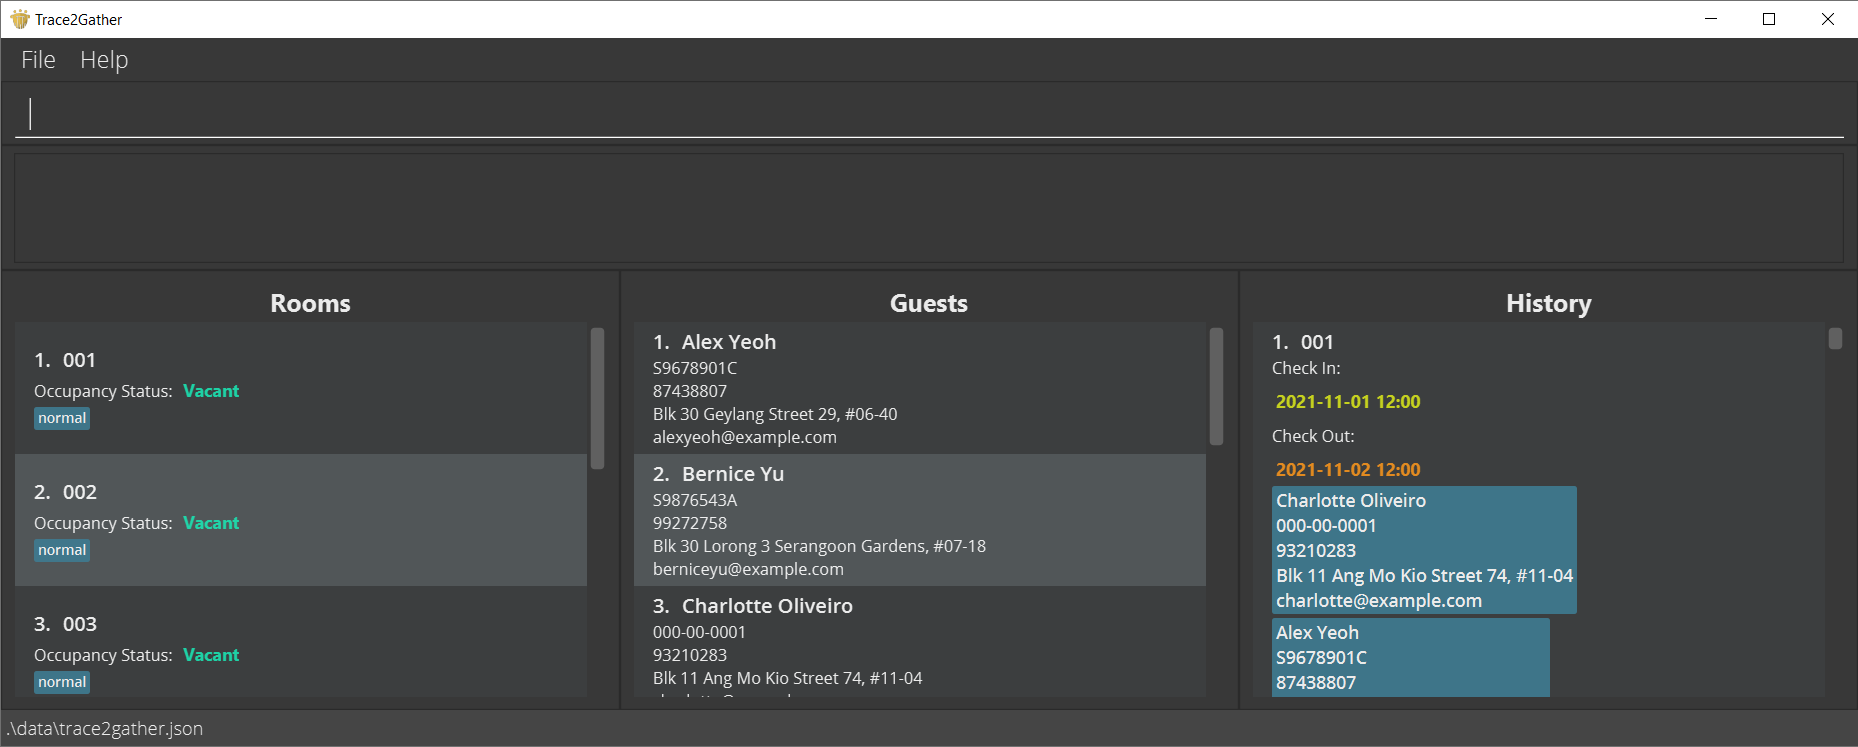Focus the command input box
Image resolution: width=1858 pixels, height=747 pixels.
[929, 113]
